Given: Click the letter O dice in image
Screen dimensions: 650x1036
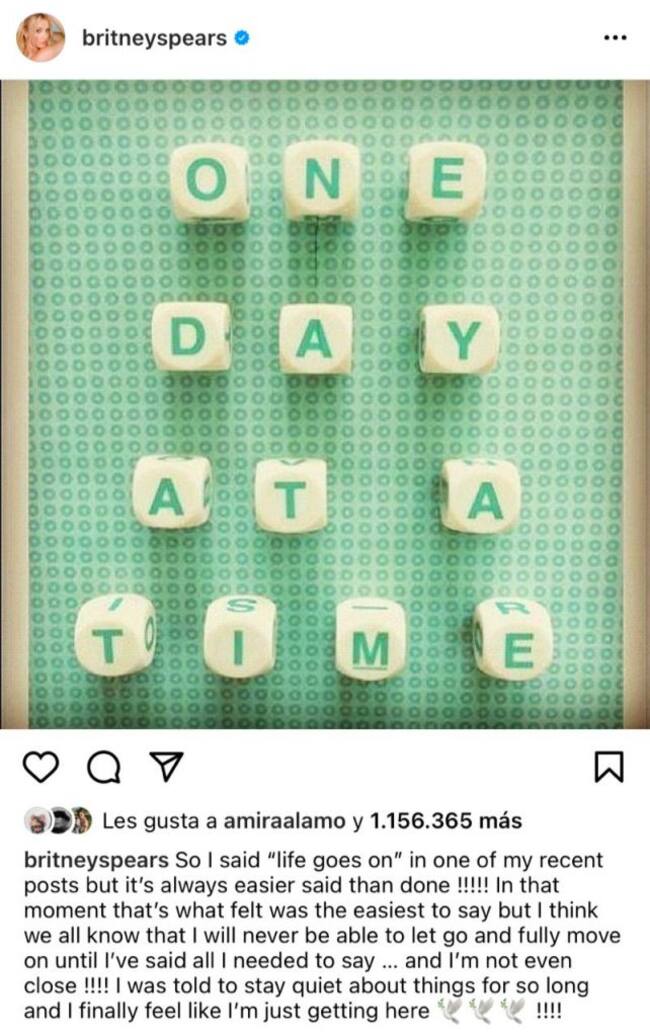Looking at the screenshot, I should coord(209,181).
